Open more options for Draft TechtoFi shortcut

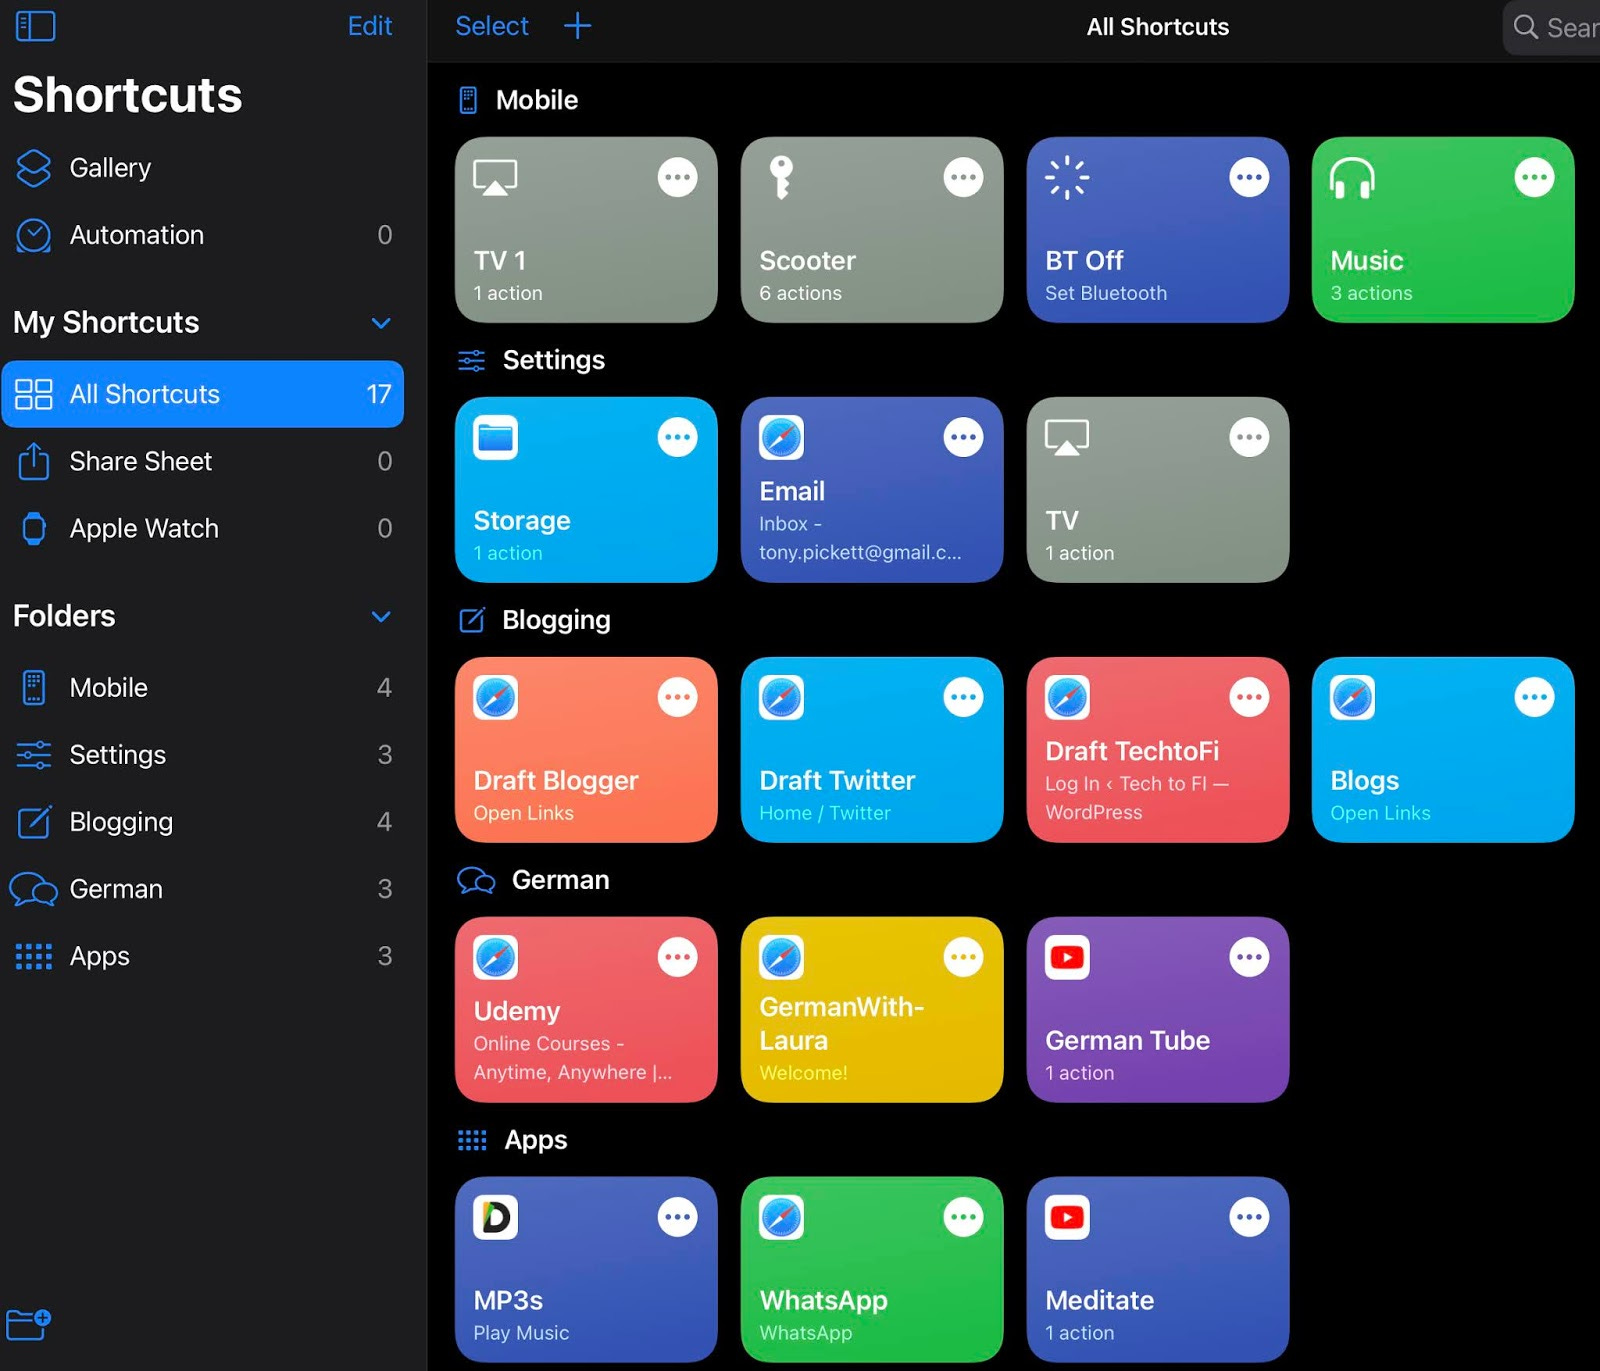1249,697
